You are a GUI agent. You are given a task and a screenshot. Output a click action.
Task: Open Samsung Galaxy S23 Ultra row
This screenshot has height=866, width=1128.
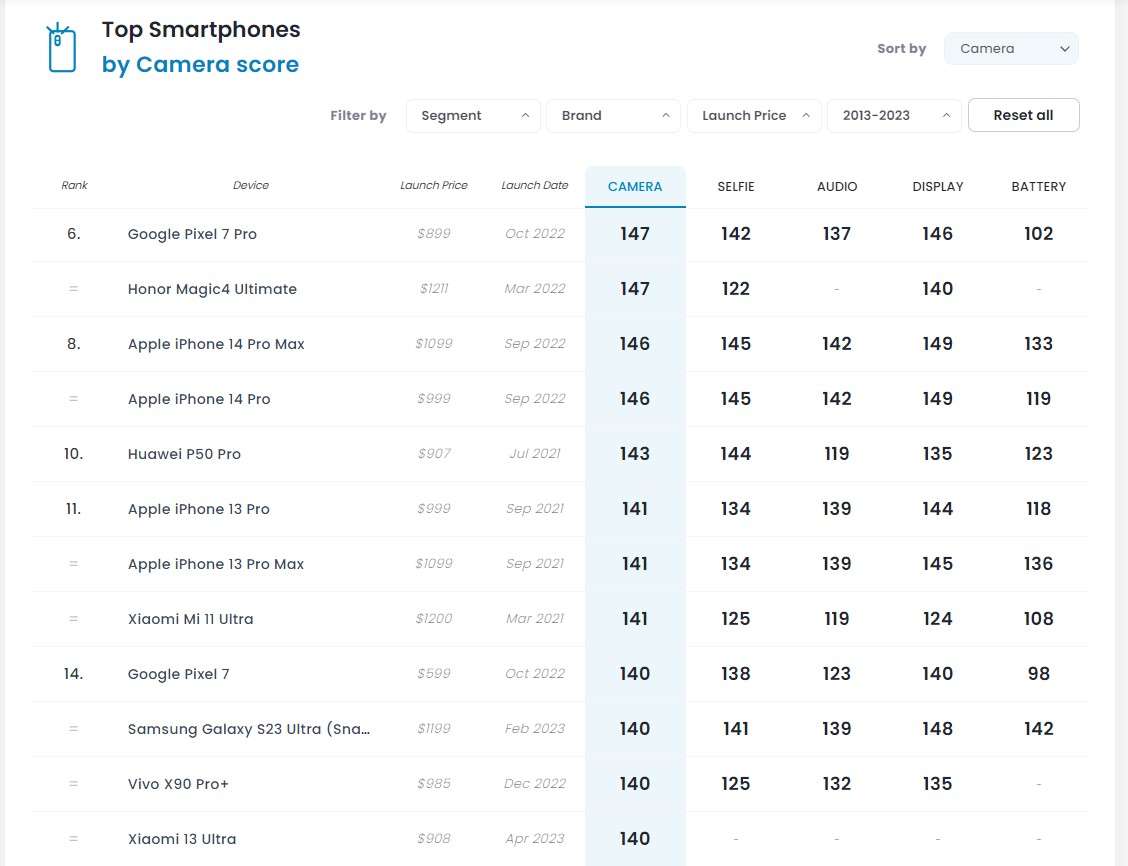249,729
